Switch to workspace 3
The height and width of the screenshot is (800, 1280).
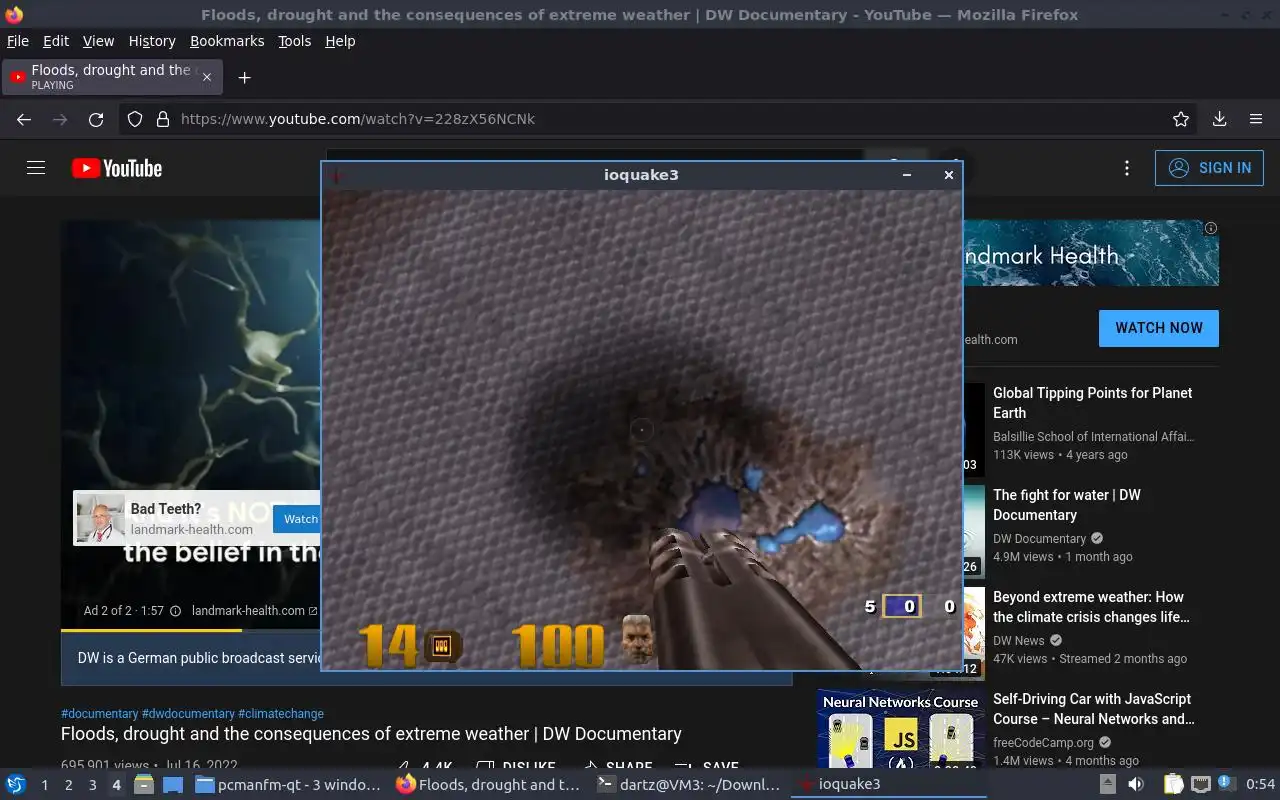[x=92, y=785]
